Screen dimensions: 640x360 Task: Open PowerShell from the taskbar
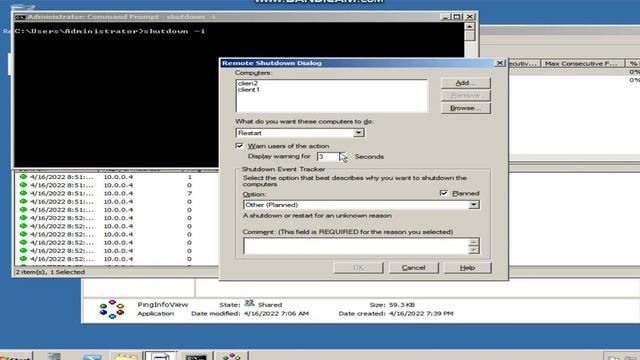(92, 356)
